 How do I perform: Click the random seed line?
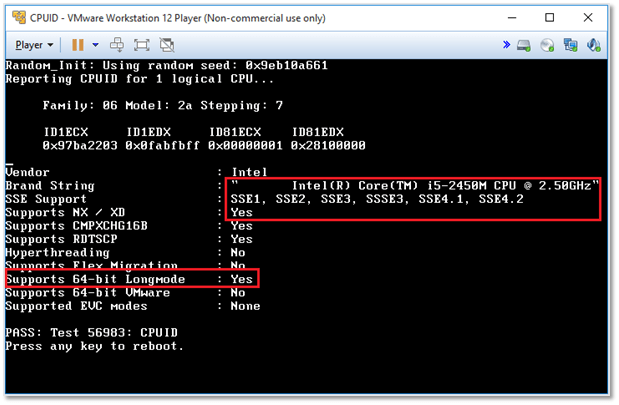tap(167, 65)
